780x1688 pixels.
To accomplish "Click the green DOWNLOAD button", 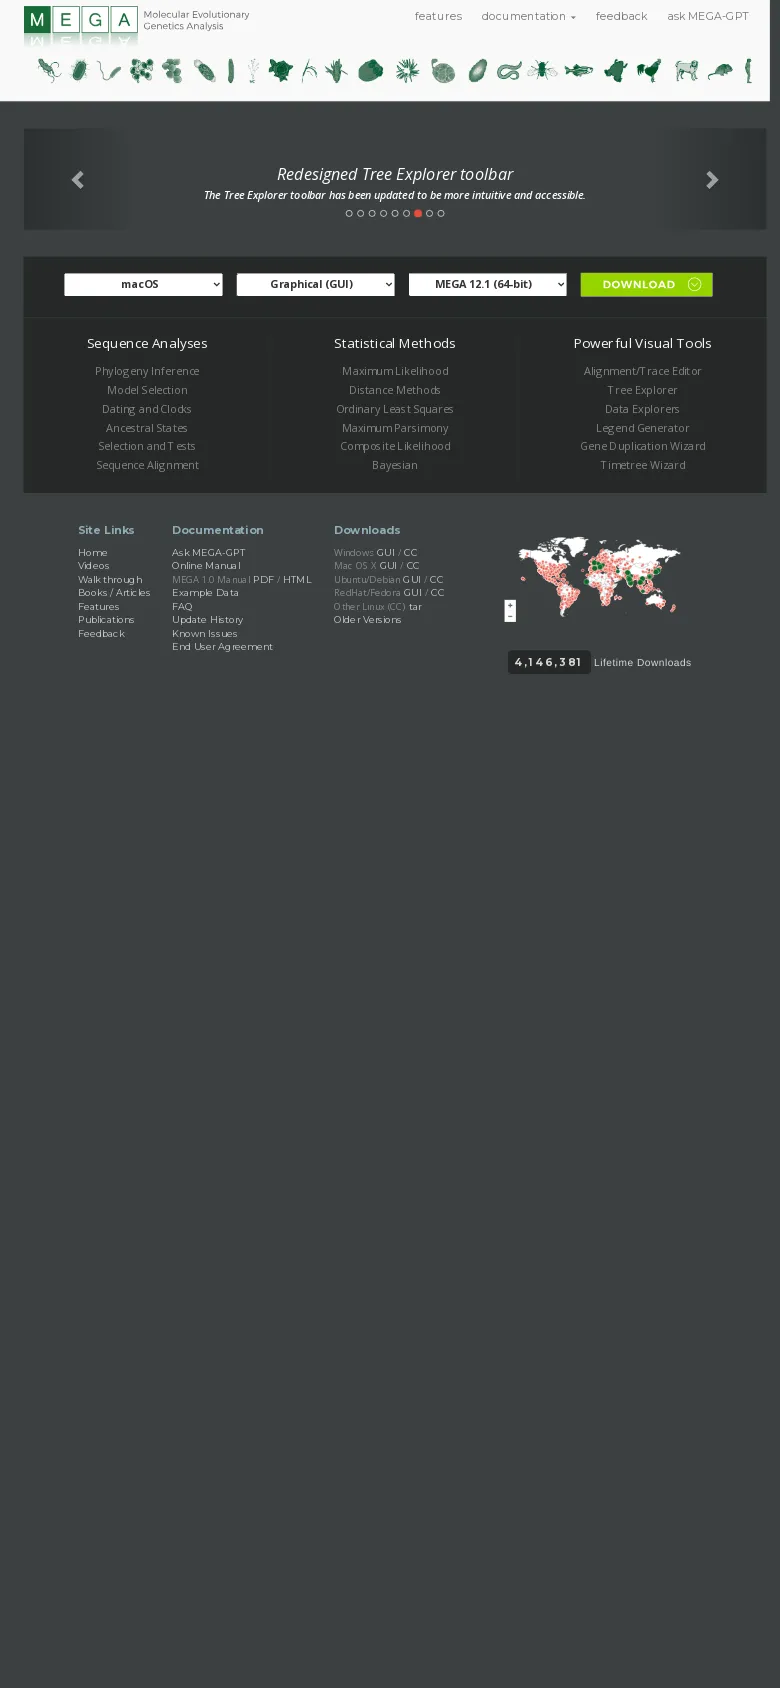I will (x=646, y=284).
